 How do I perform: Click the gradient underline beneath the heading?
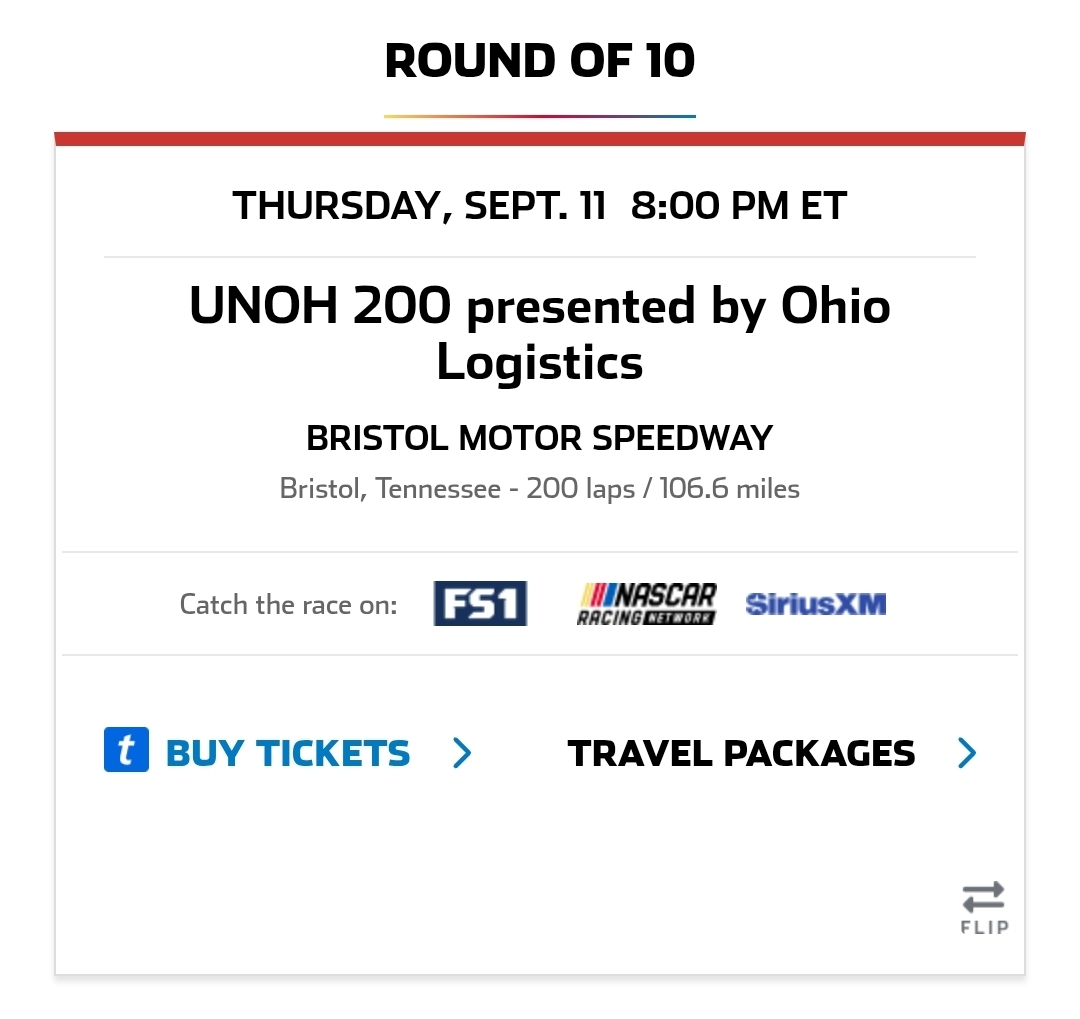coord(540,116)
